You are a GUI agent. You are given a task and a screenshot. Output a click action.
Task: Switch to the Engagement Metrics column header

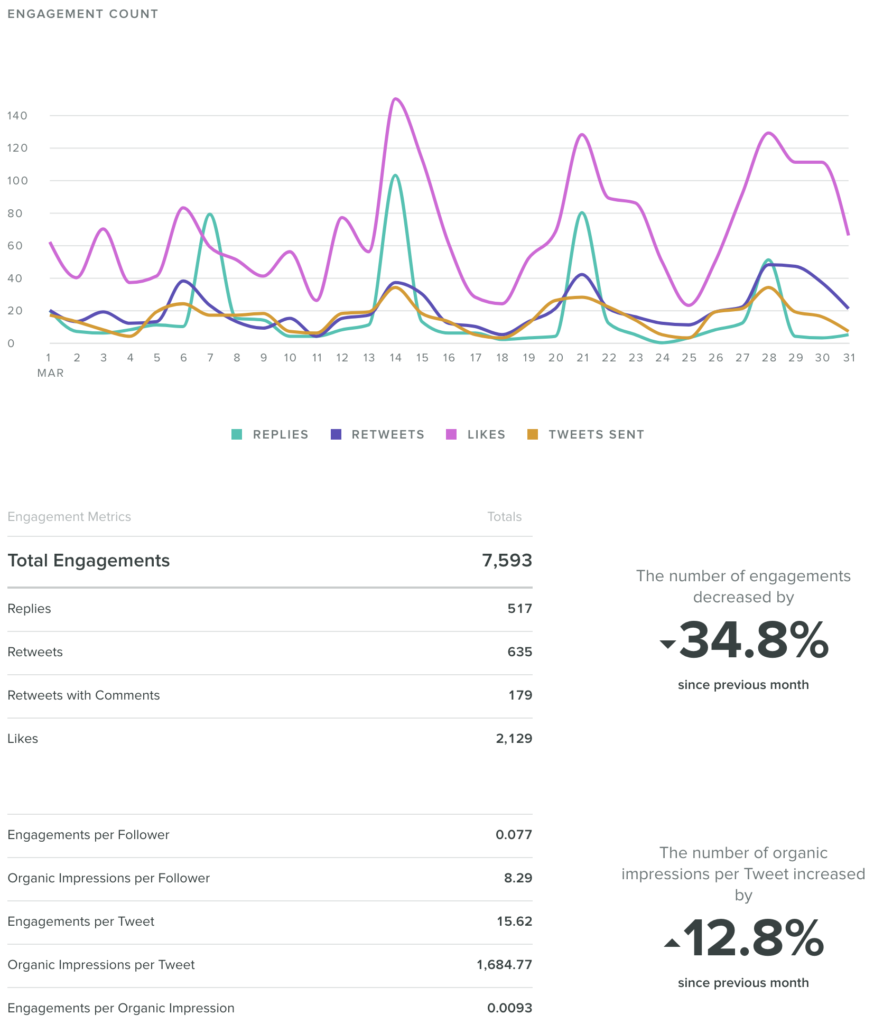(69, 517)
